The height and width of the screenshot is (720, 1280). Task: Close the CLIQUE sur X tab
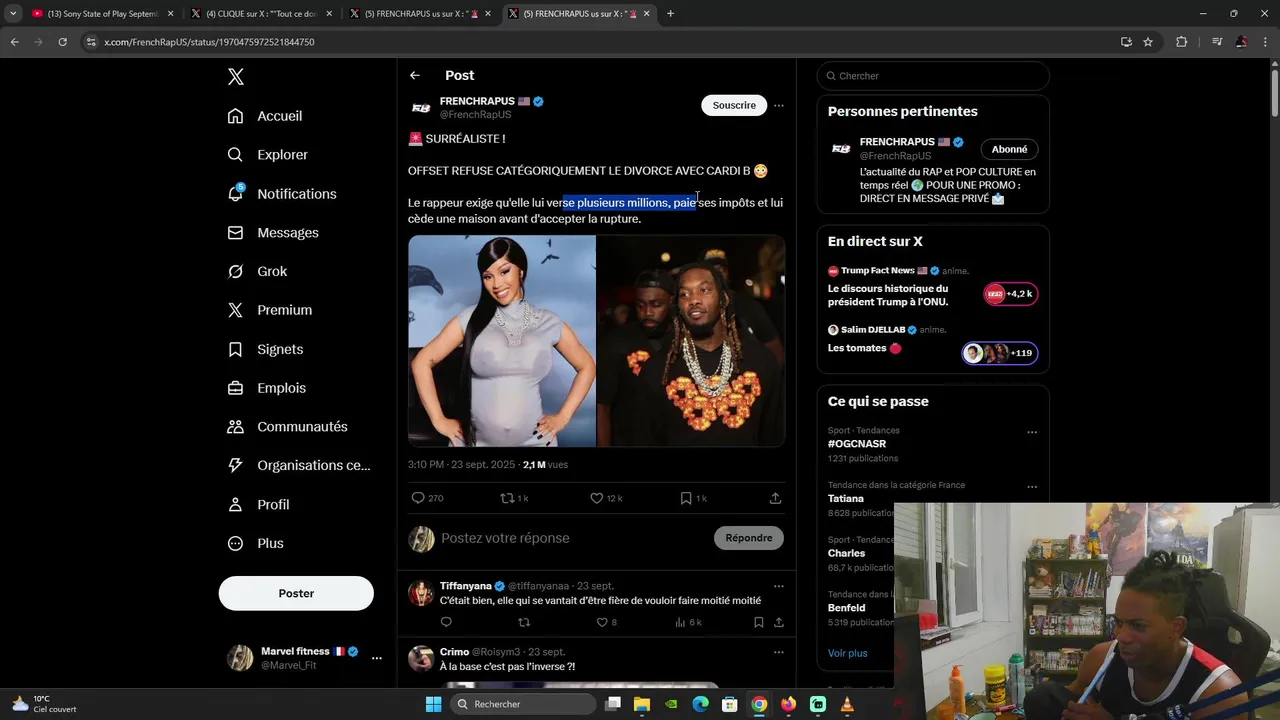pyautogui.click(x=329, y=14)
